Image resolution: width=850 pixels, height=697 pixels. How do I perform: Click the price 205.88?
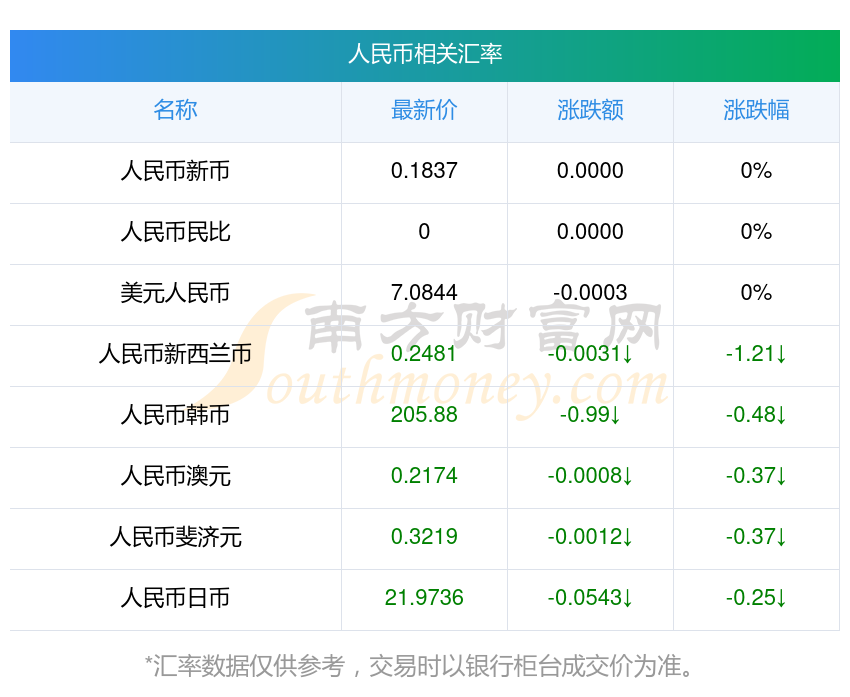click(x=424, y=415)
